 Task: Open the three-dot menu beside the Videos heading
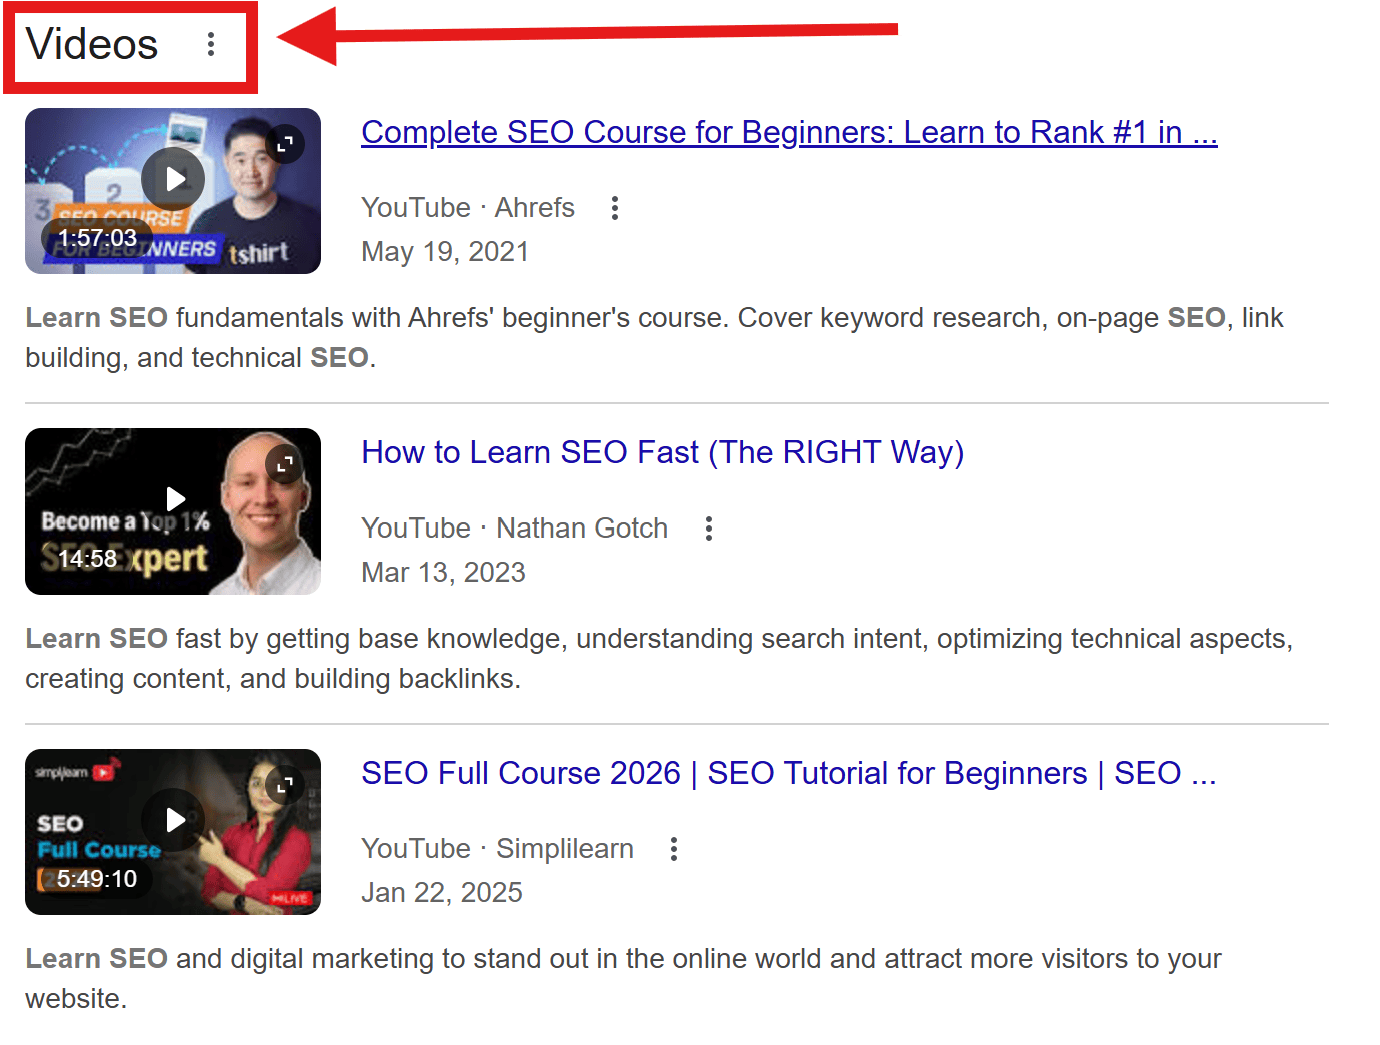211,44
